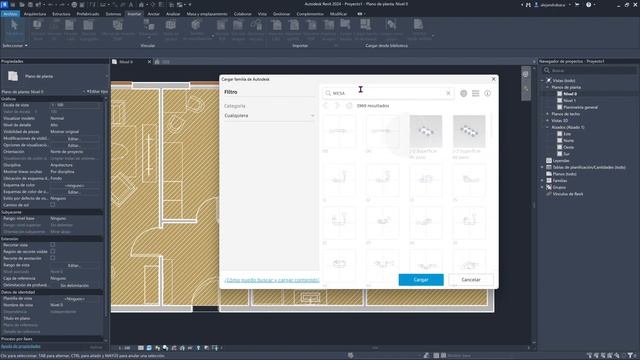Viewport: 640px width, 360px height.
Task: Toggle Recorte de anotación checkbox
Action: tap(53, 258)
